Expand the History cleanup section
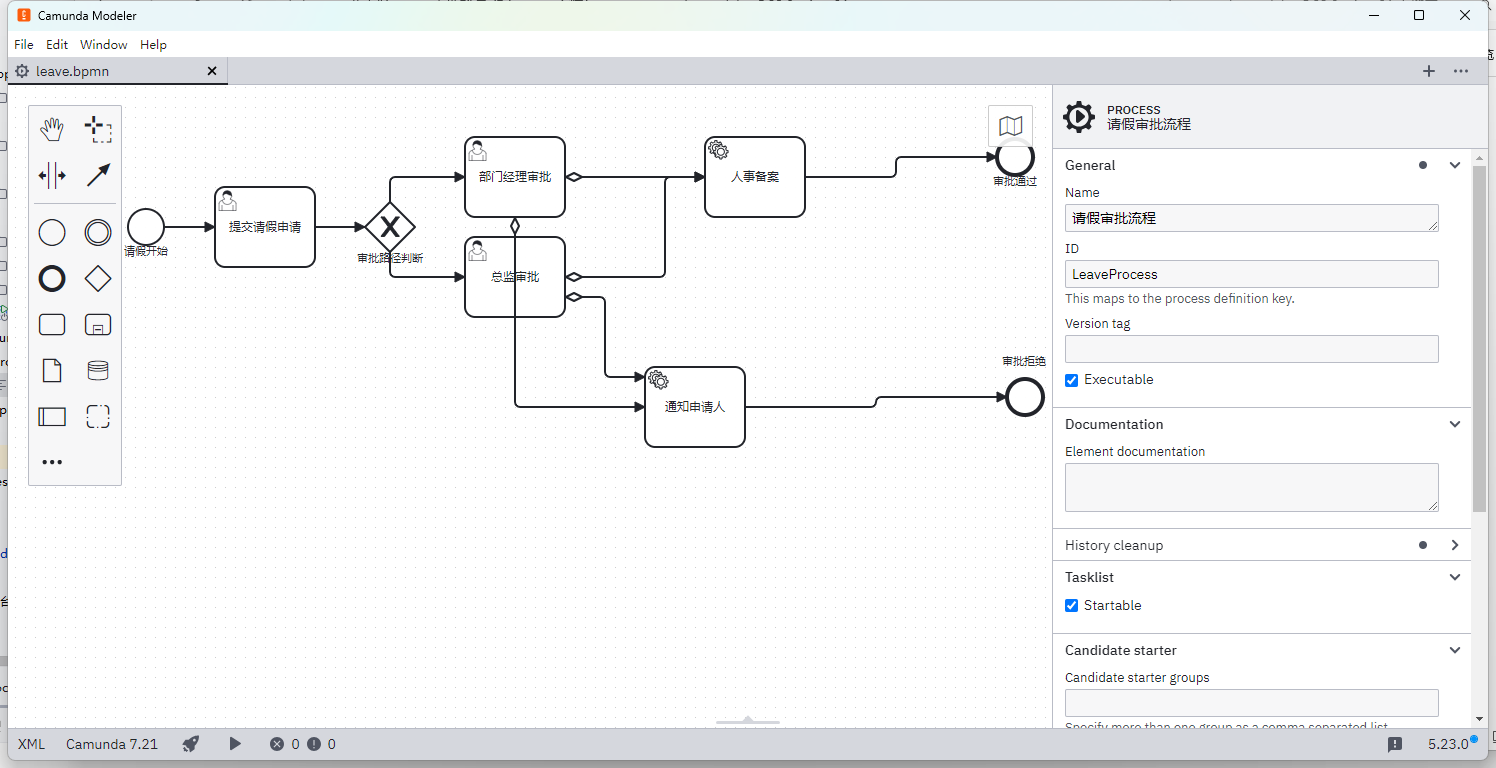1496x768 pixels. tap(1454, 545)
